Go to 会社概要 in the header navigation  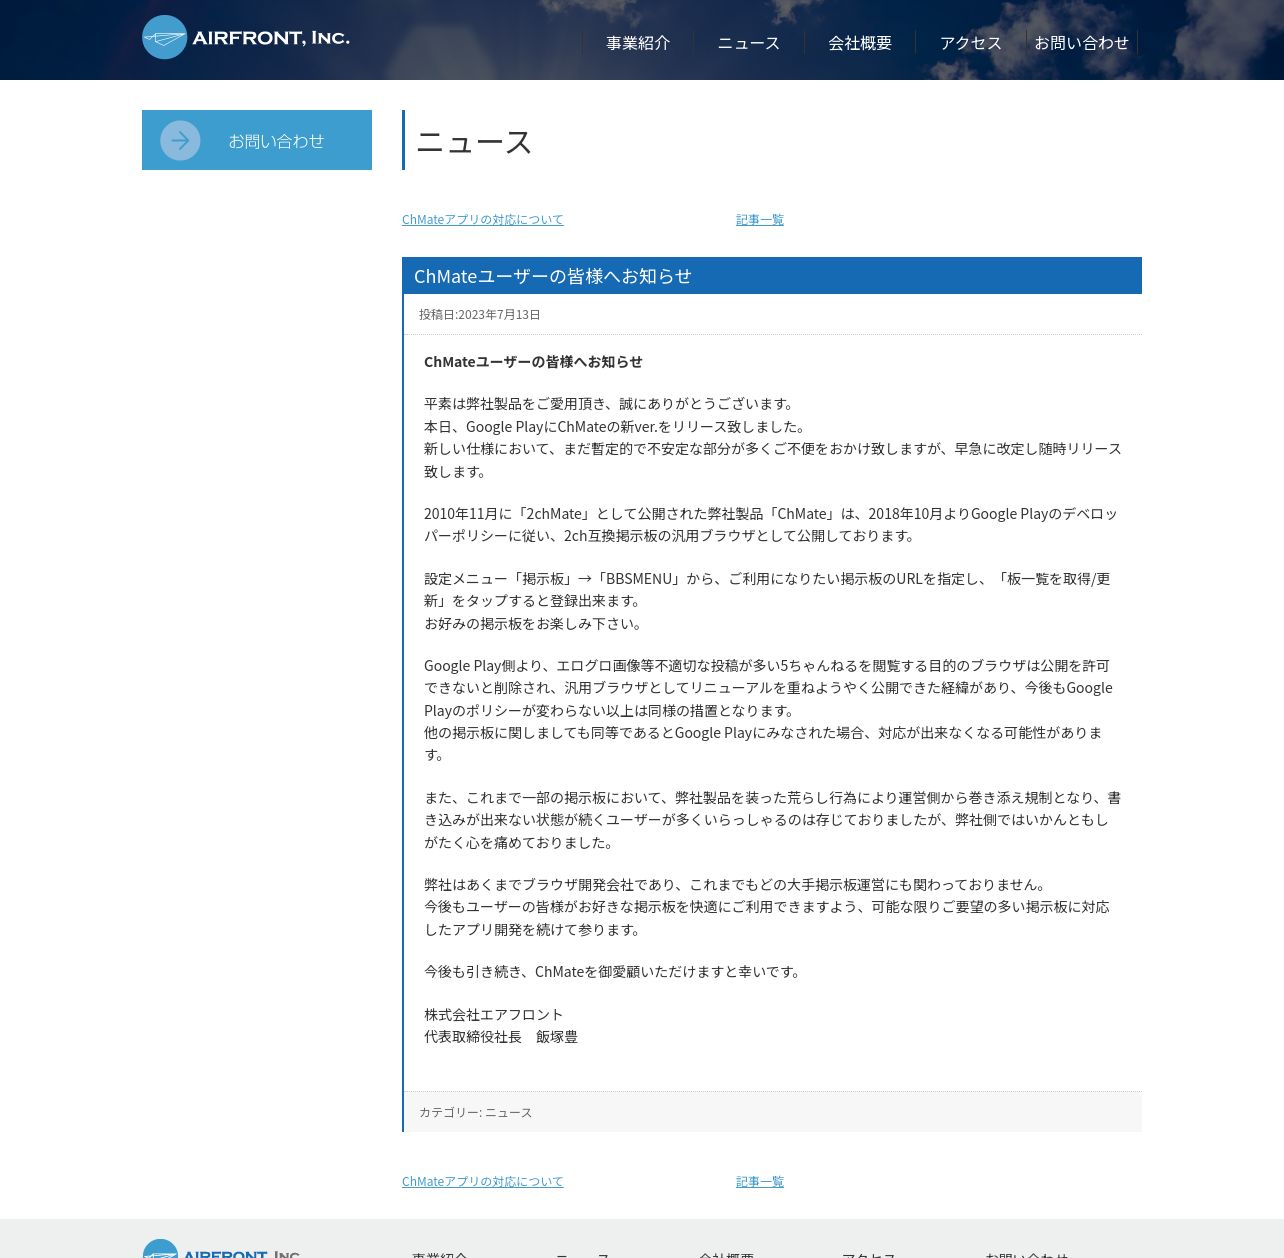click(860, 43)
